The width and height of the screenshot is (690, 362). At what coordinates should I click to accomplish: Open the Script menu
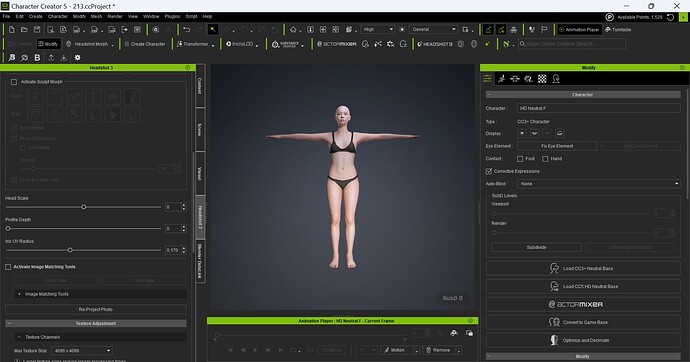point(191,16)
